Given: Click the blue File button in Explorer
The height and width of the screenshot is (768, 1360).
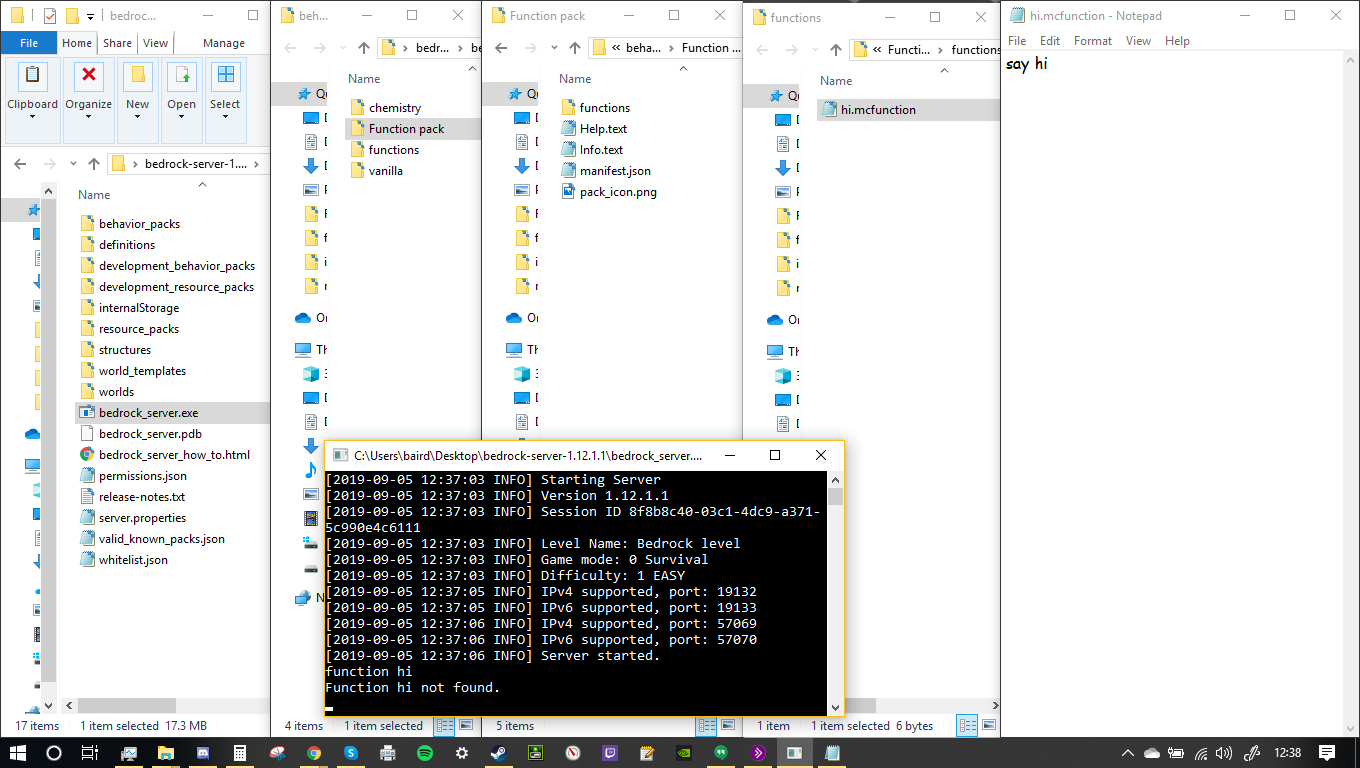Looking at the screenshot, I should (29, 43).
